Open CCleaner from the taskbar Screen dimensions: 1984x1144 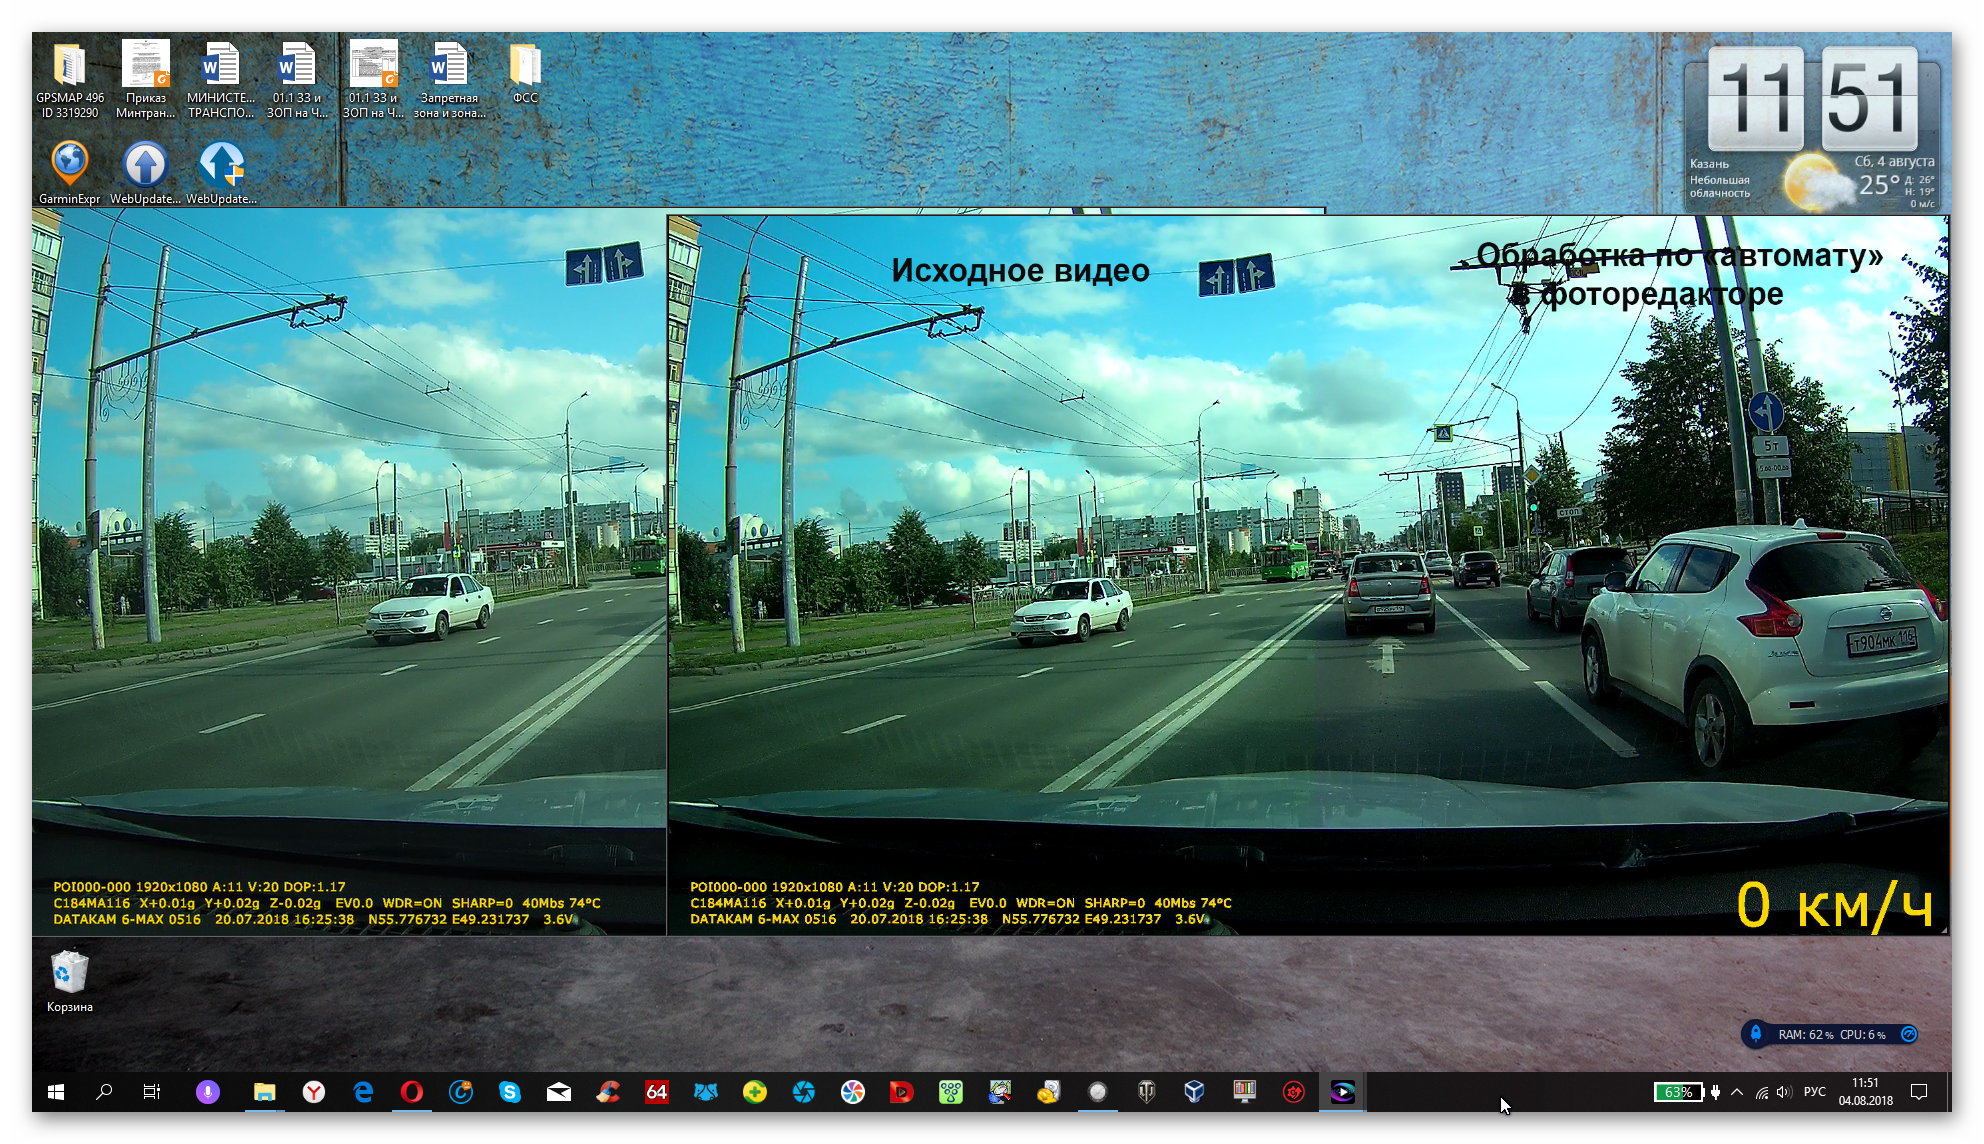pos(607,1092)
